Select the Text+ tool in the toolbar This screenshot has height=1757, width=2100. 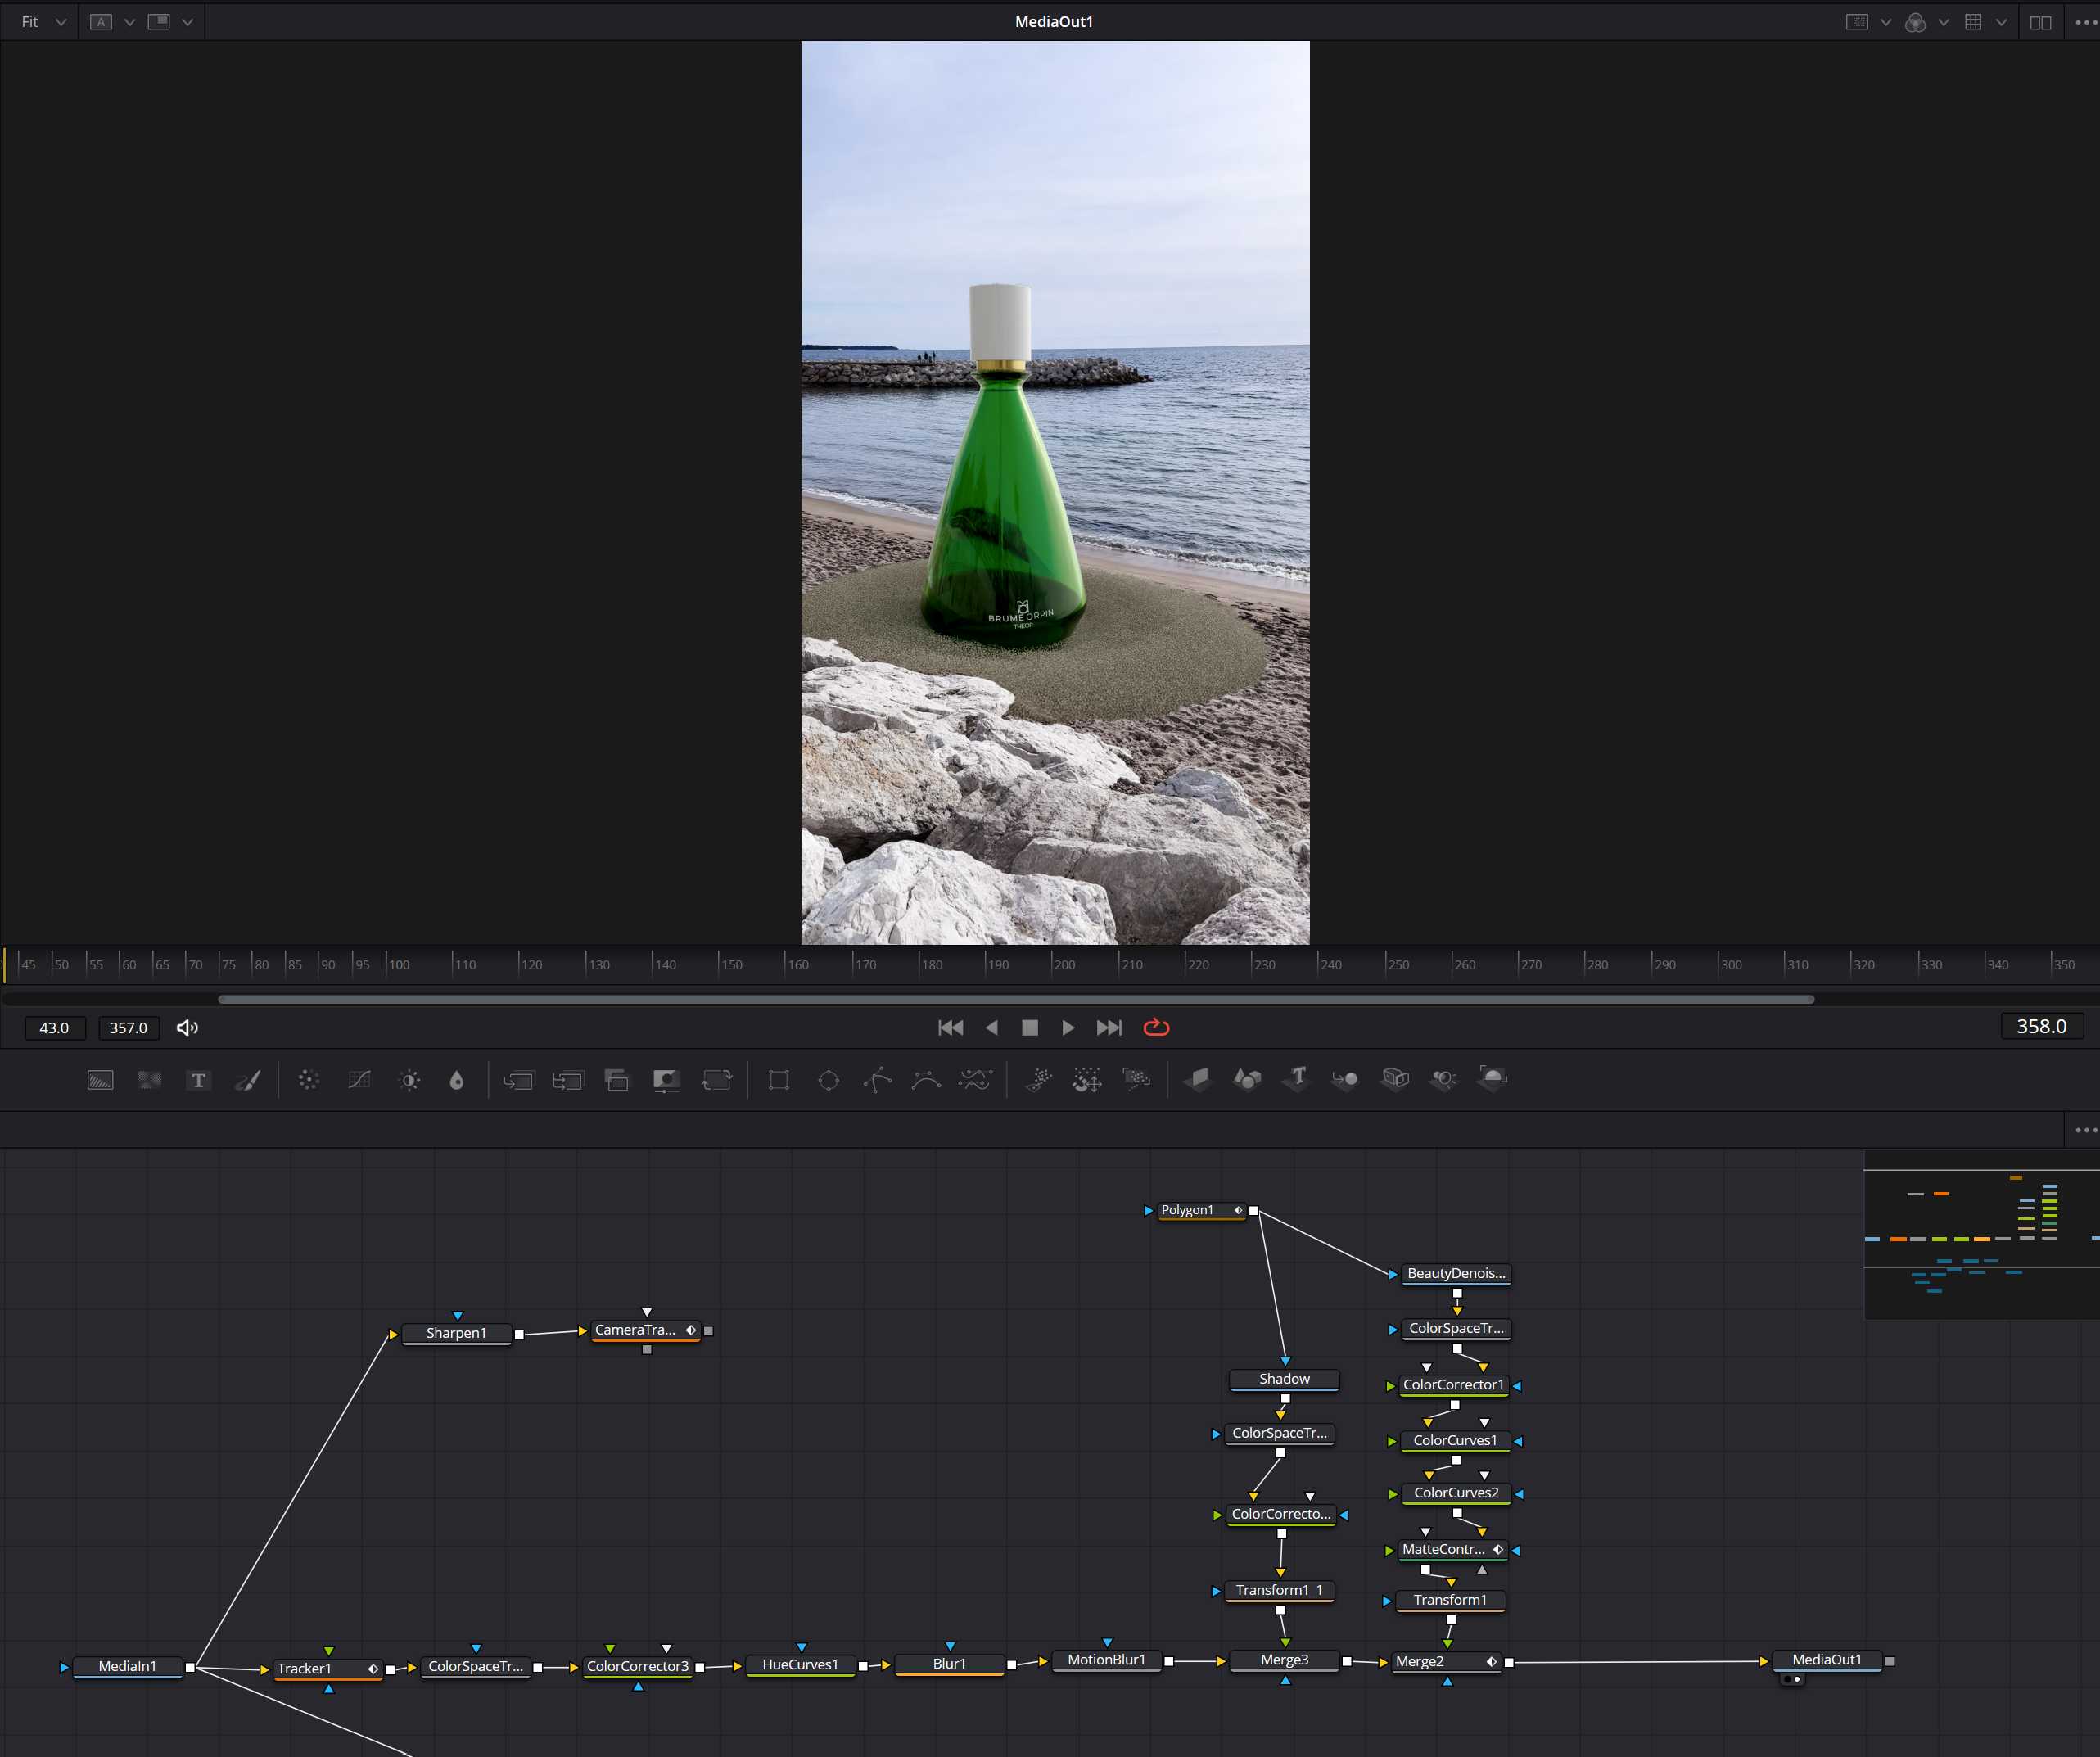199,1080
